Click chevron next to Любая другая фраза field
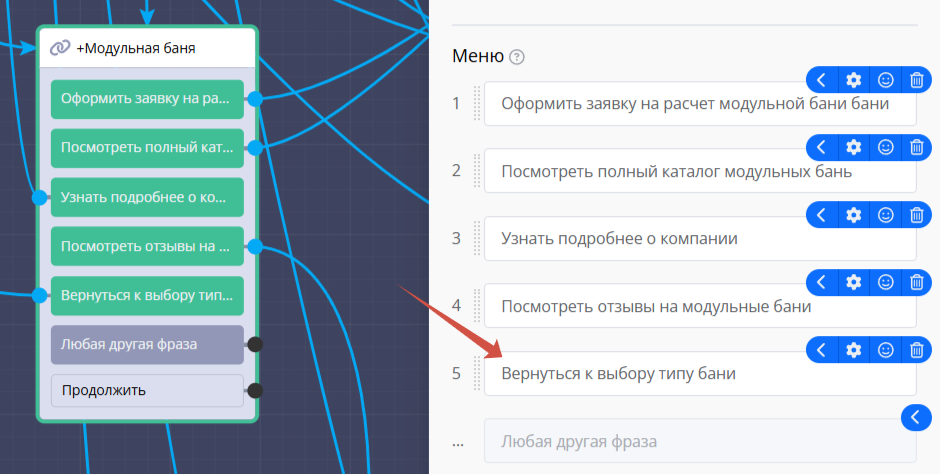943x474 pixels. coord(916,417)
